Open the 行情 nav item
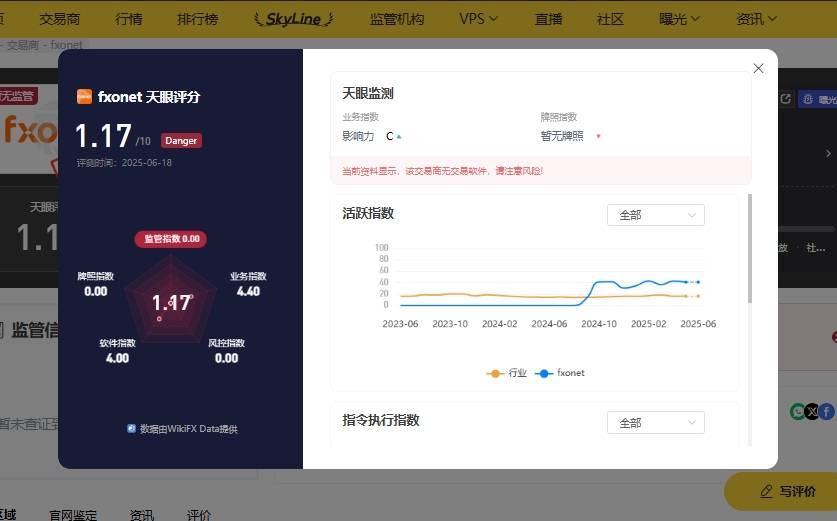This screenshot has width=837, height=521. 129,19
